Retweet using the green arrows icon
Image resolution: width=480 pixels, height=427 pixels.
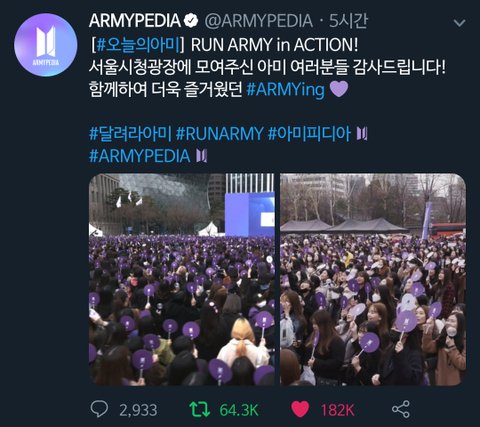point(200,409)
